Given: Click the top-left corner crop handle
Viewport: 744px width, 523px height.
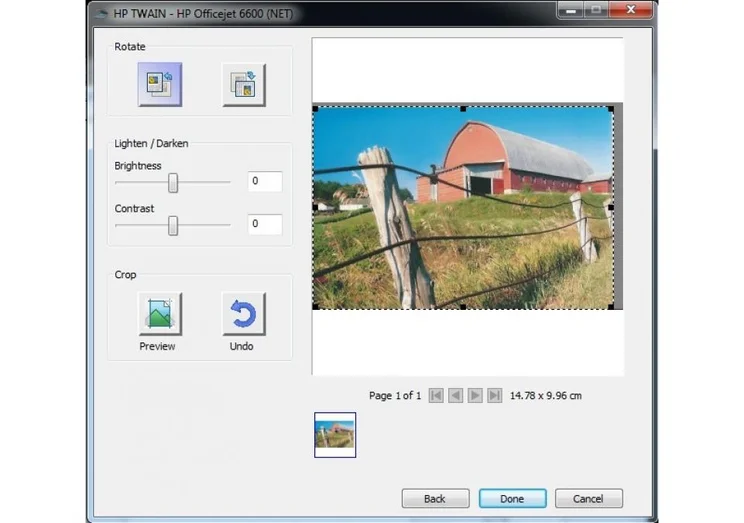Looking at the screenshot, I should pos(316,109).
